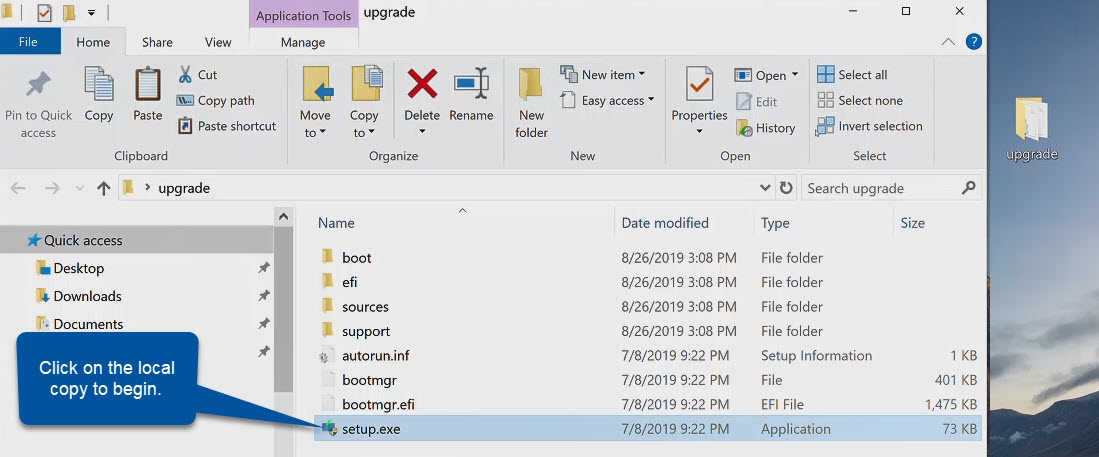Screen dimensions: 1099x457
Task: Click the Up arrow navigation button
Action: coord(104,188)
